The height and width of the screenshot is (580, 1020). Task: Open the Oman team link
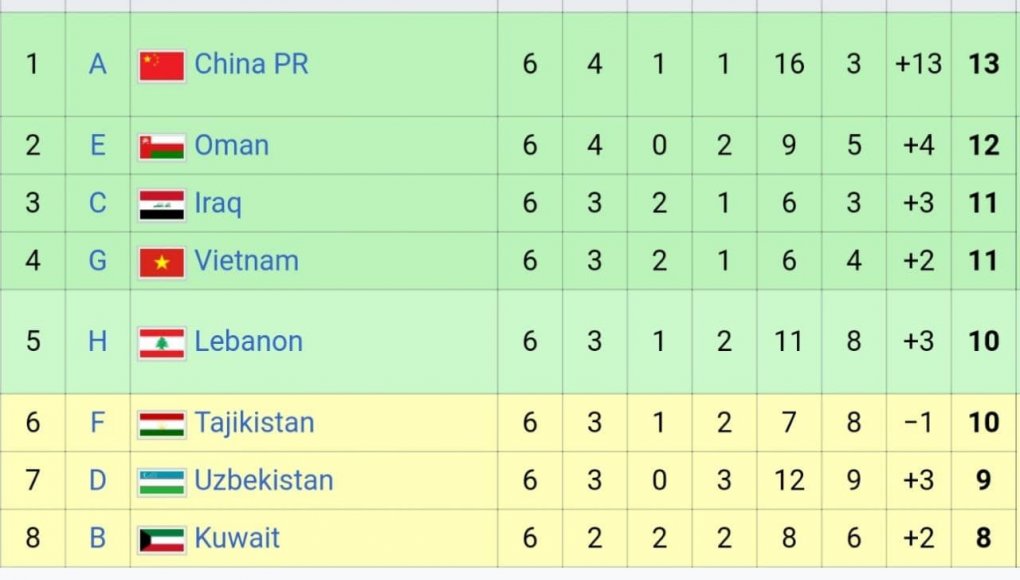(232, 145)
